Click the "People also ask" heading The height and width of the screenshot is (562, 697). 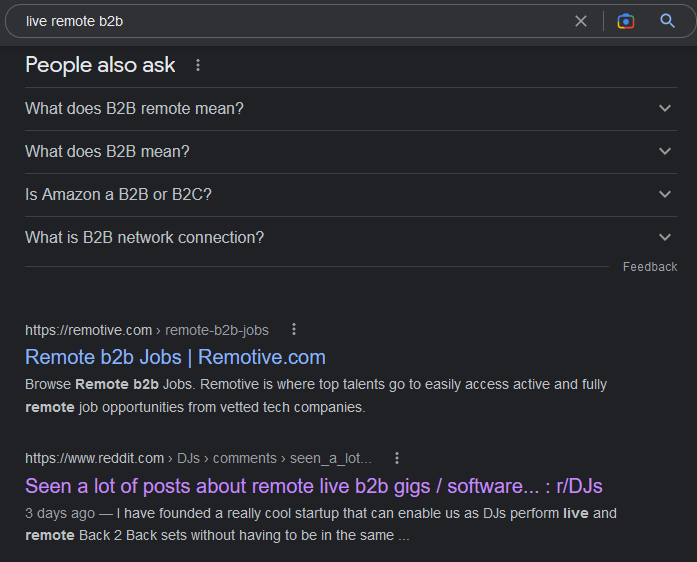(x=100, y=65)
